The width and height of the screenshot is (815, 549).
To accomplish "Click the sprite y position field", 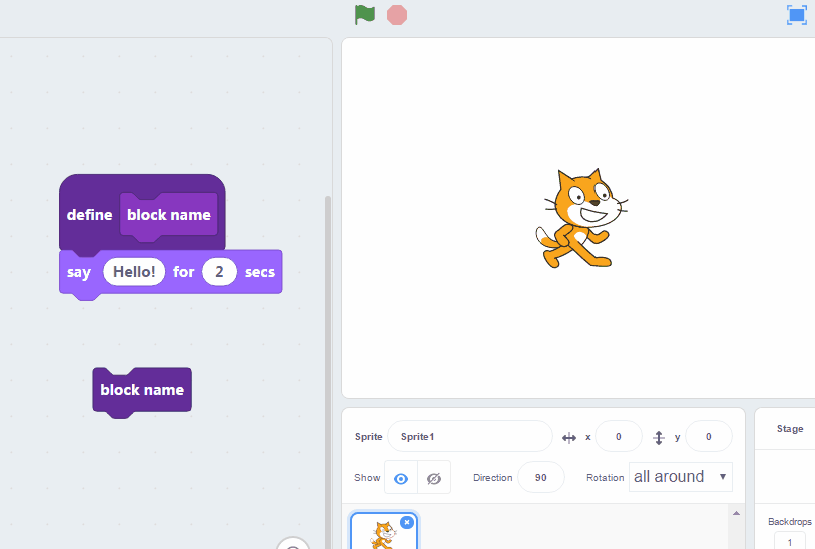I will [x=708, y=437].
